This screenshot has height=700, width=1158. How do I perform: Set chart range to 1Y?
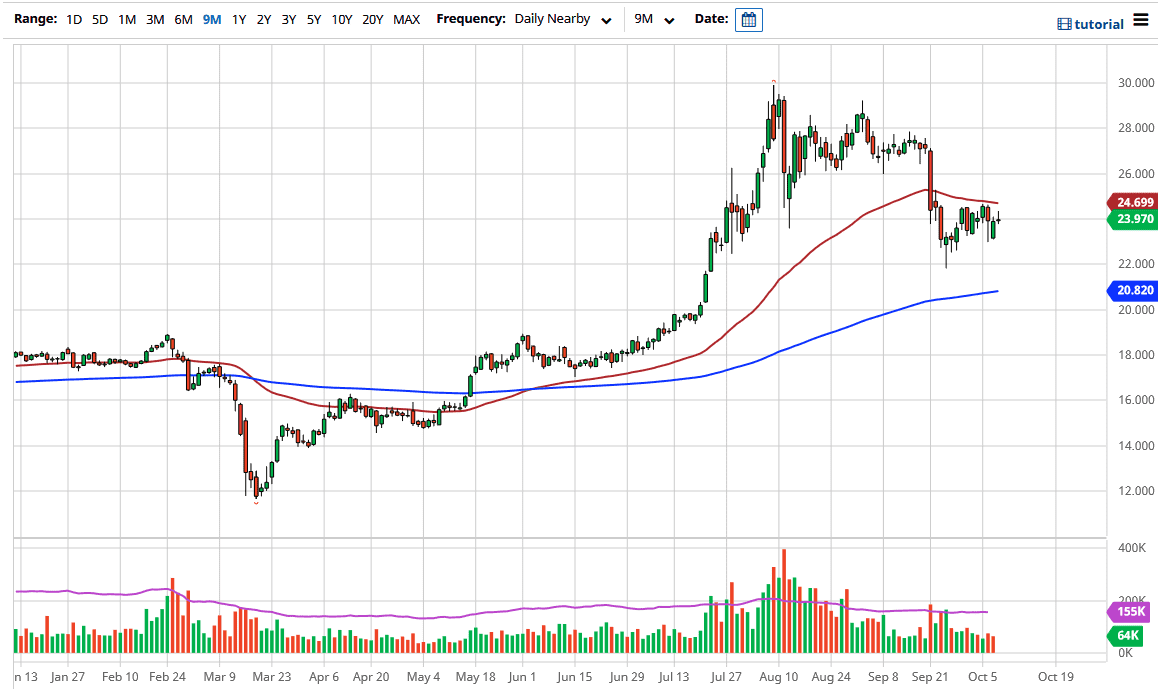[239, 20]
